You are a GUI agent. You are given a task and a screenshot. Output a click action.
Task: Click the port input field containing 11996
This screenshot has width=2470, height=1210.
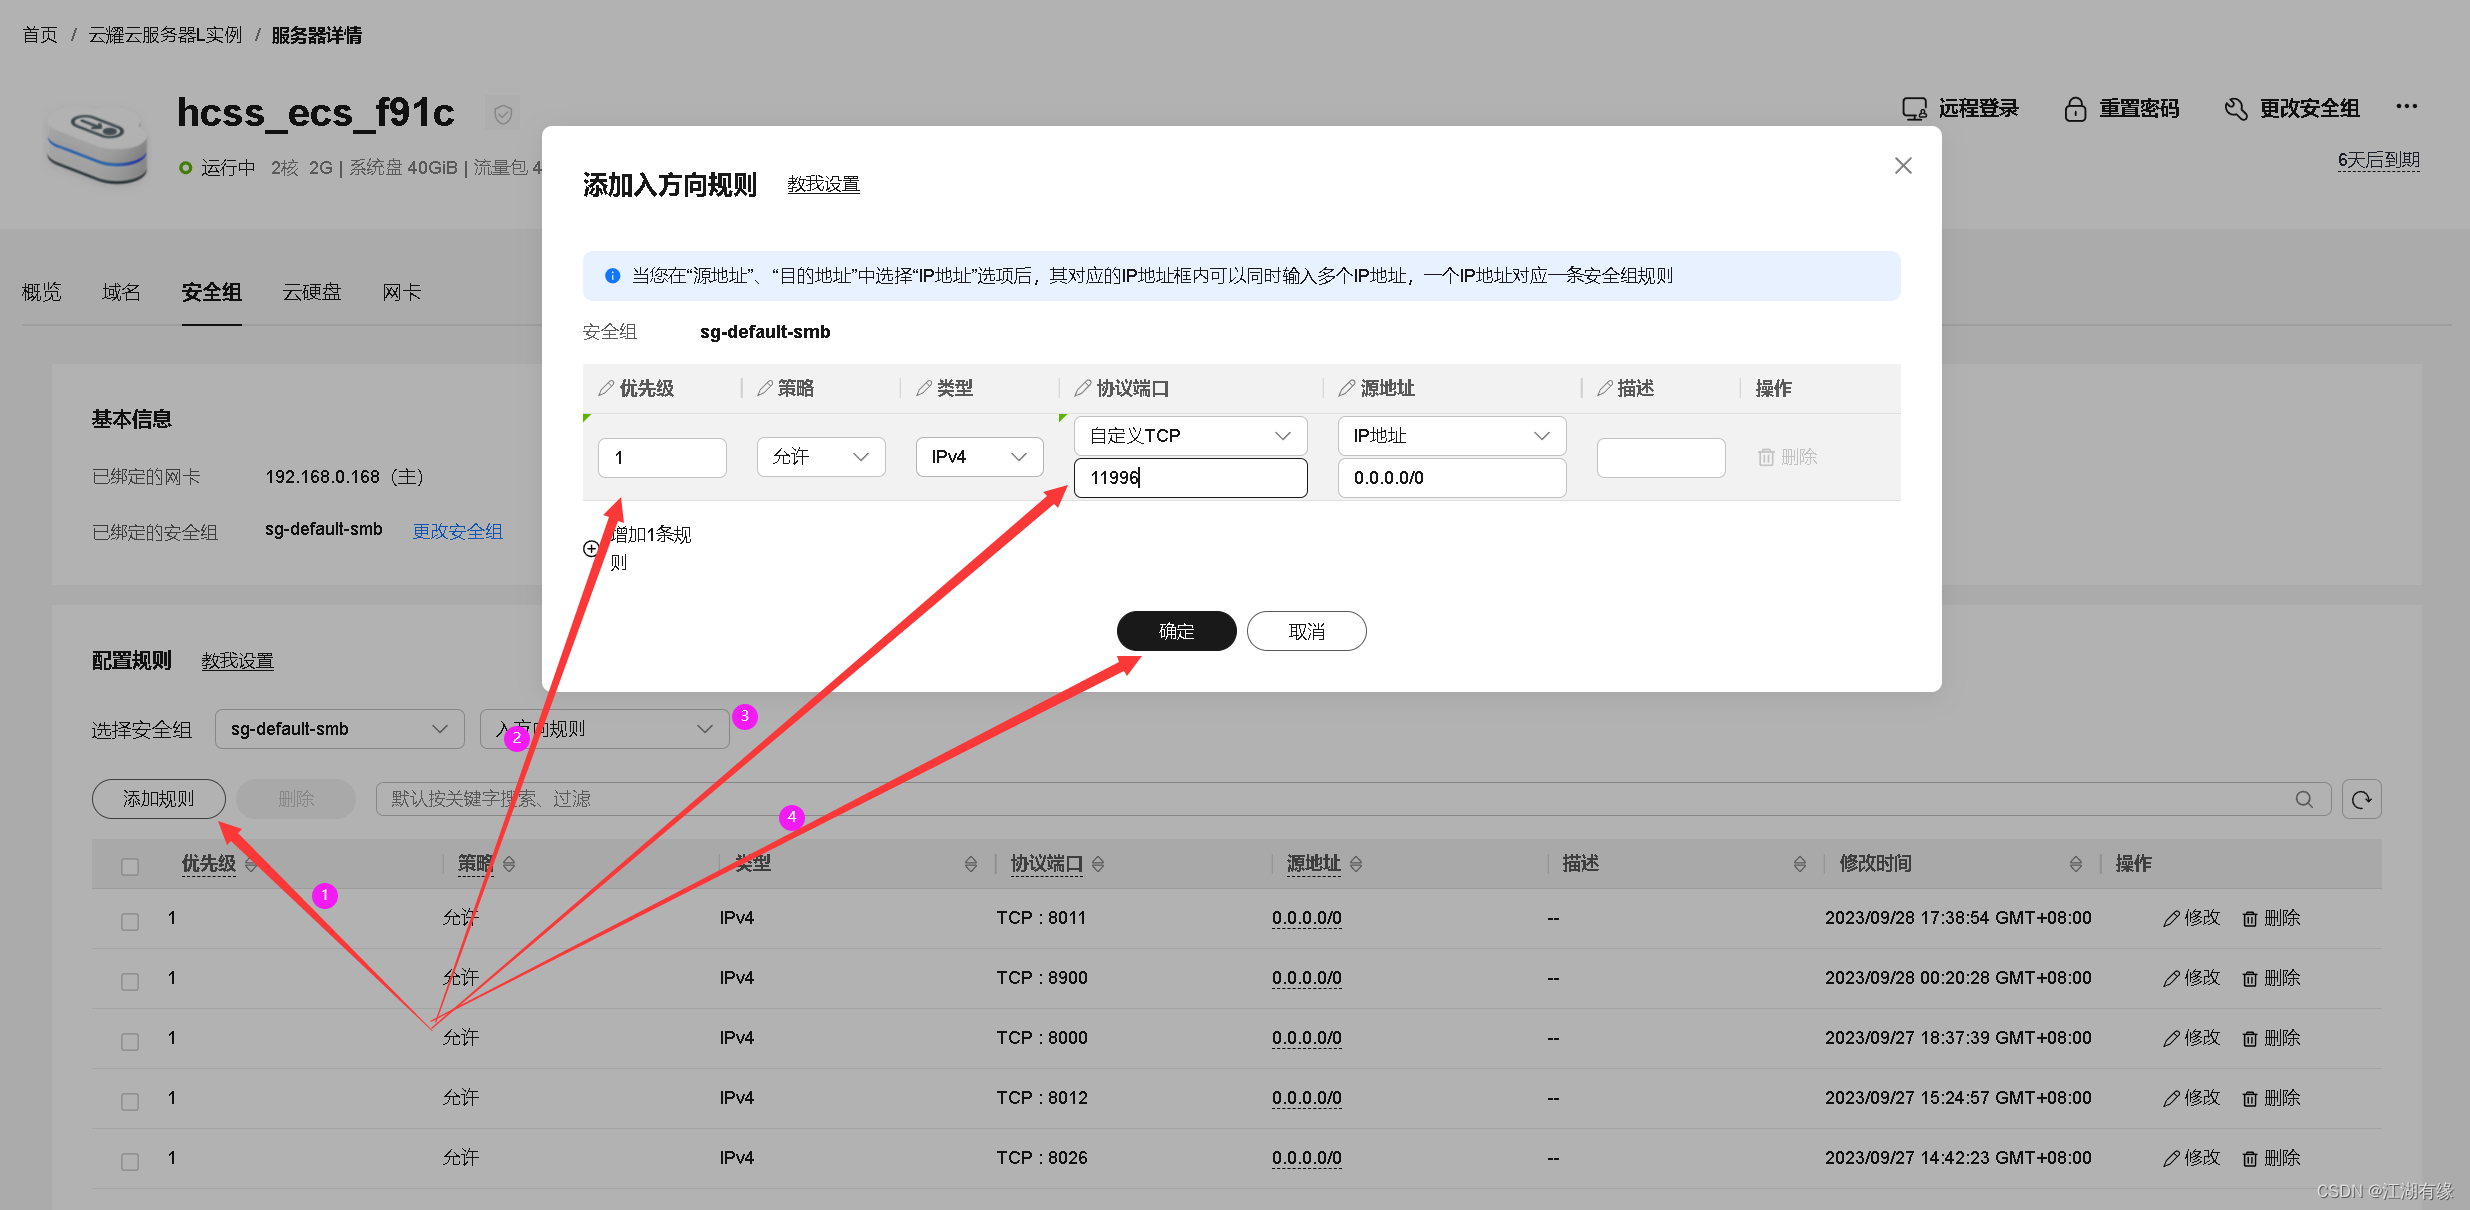coord(1190,478)
